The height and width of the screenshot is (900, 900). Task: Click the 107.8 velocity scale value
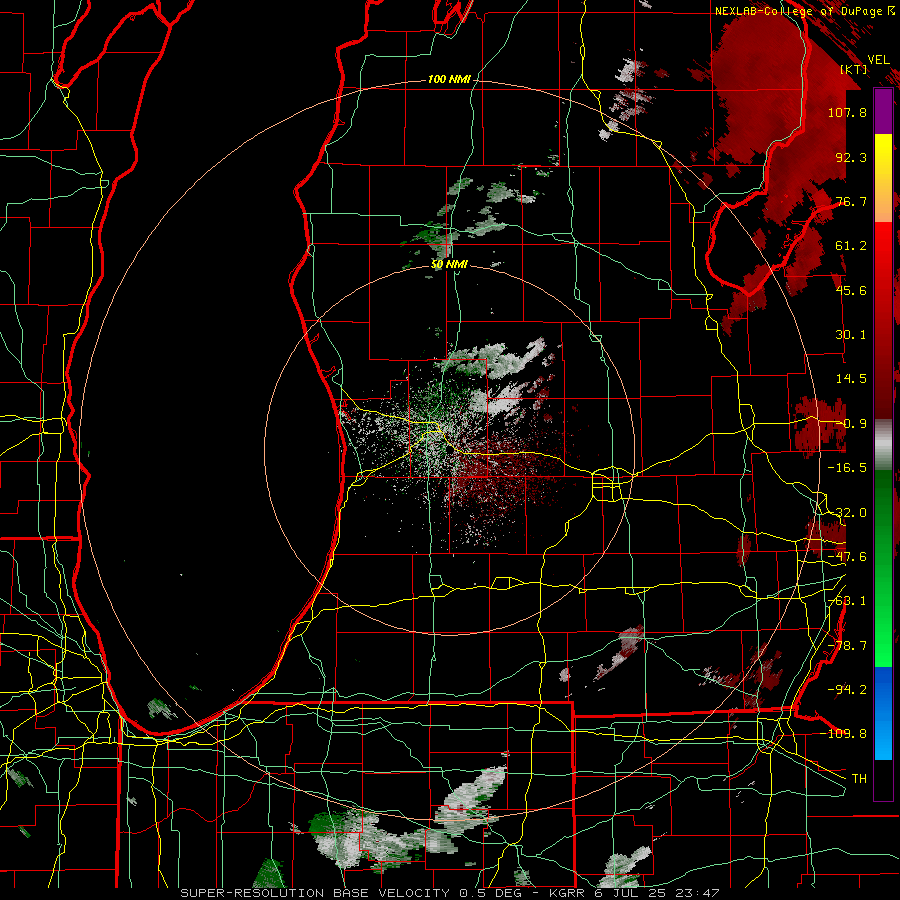coord(847,112)
